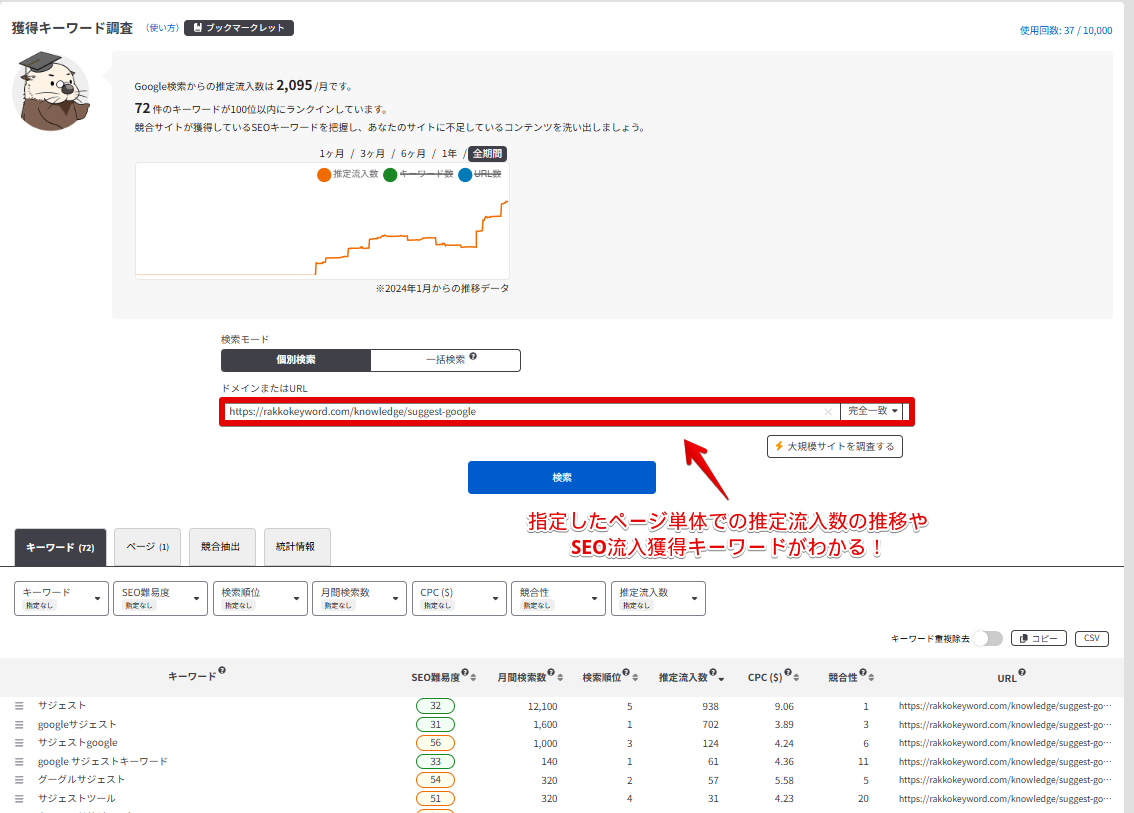This screenshot has height=813, width=1134.
Task: Clear the URL field with the X icon
Action: tap(828, 412)
